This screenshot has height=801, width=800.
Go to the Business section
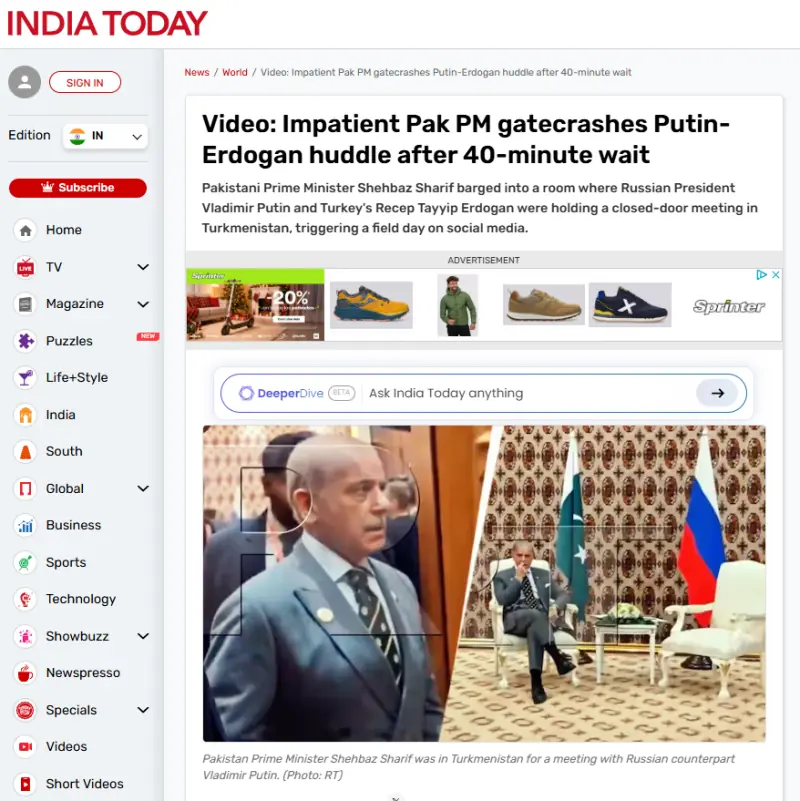click(x=73, y=525)
